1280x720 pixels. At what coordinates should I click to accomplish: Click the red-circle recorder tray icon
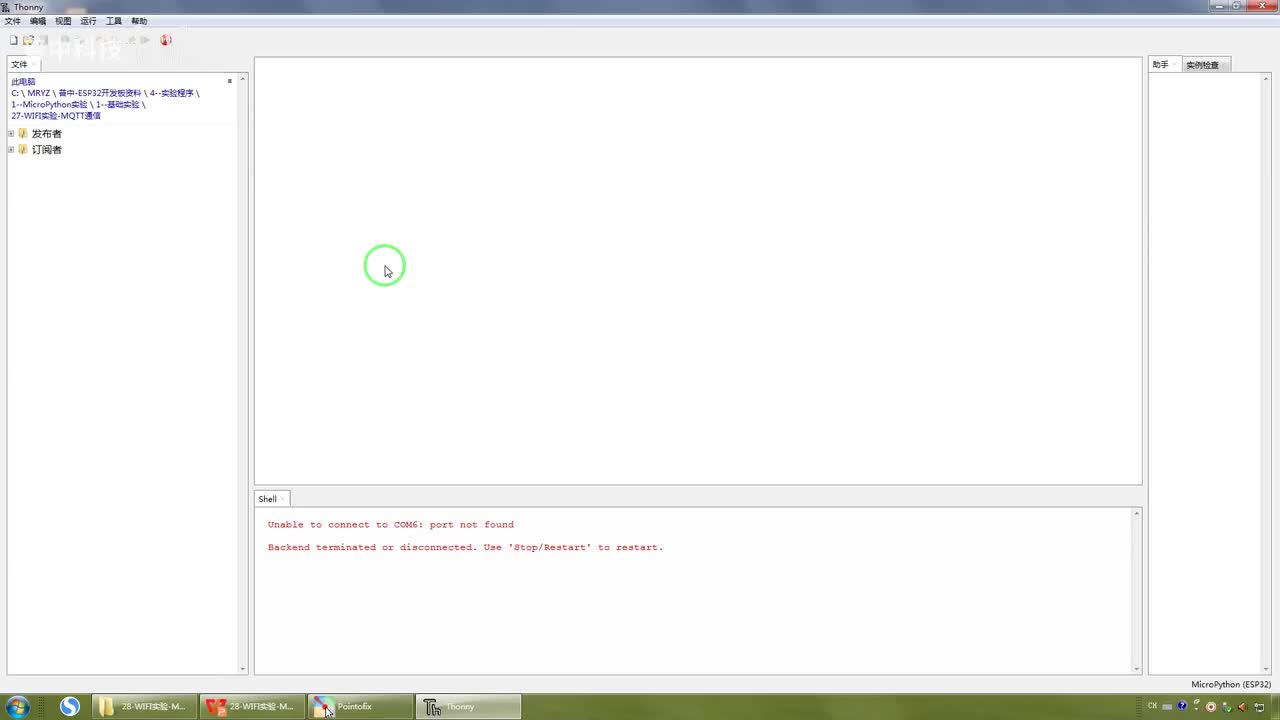[x=1211, y=707]
